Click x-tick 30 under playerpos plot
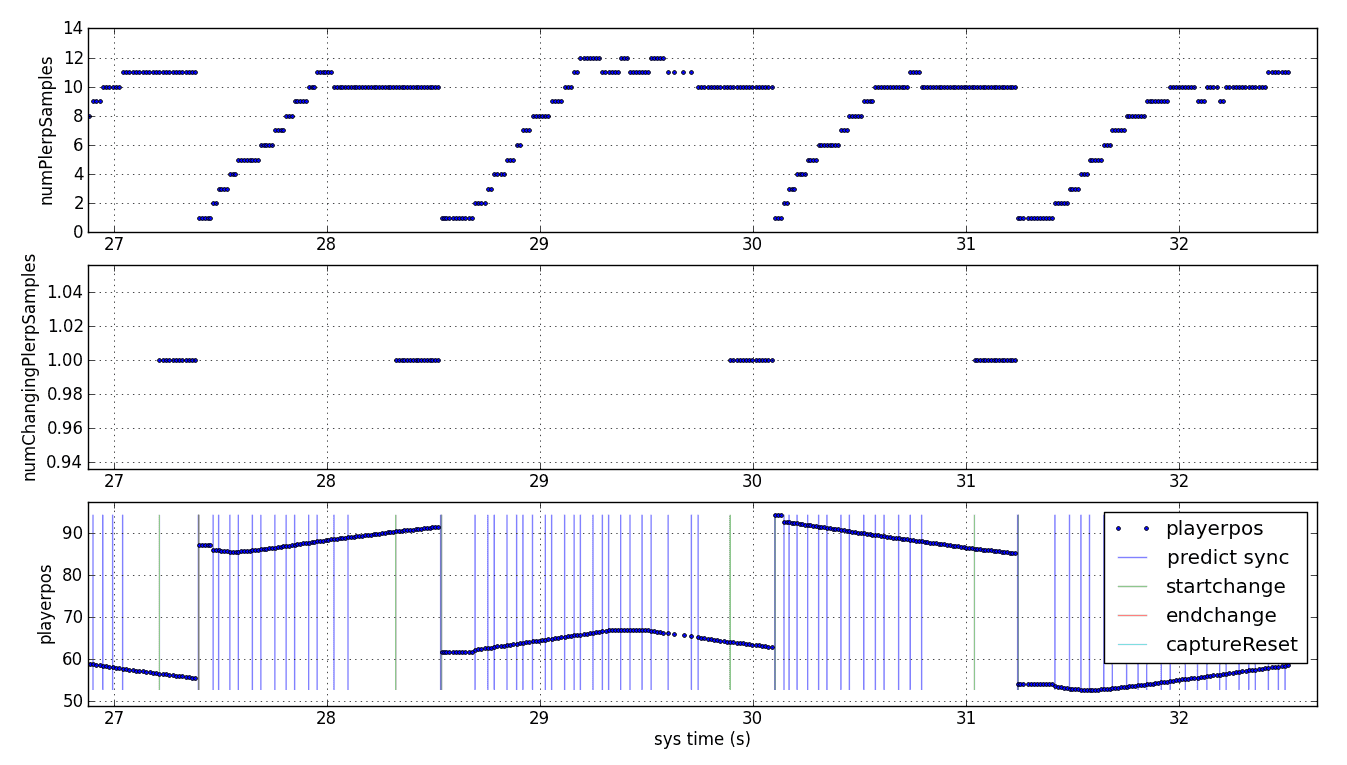The width and height of the screenshot is (1347, 765). [x=752, y=719]
